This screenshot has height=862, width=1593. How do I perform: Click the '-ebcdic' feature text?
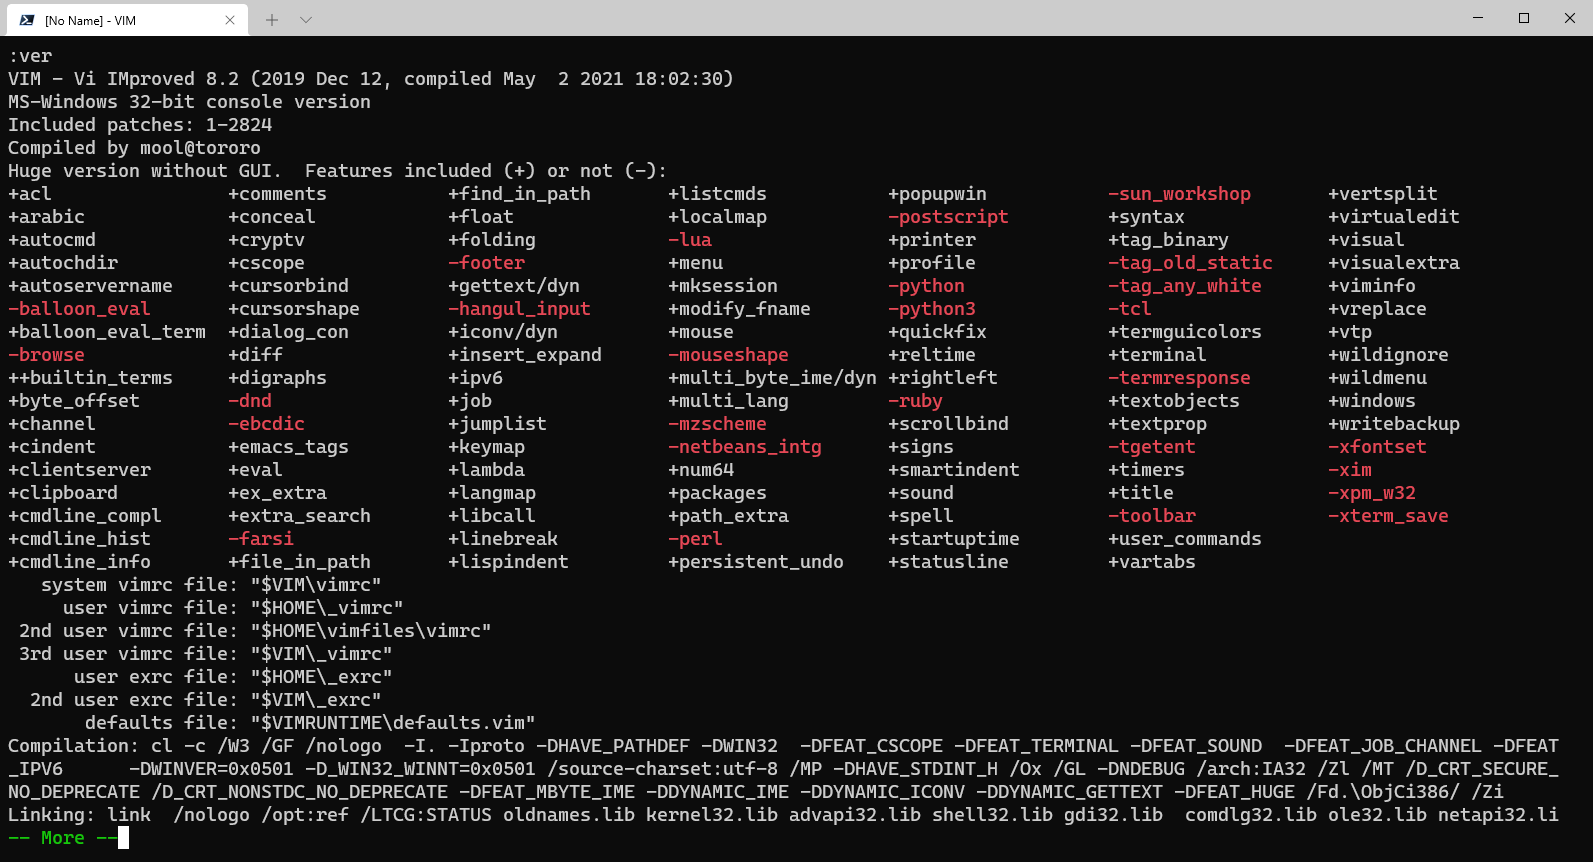click(x=266, y=424)
